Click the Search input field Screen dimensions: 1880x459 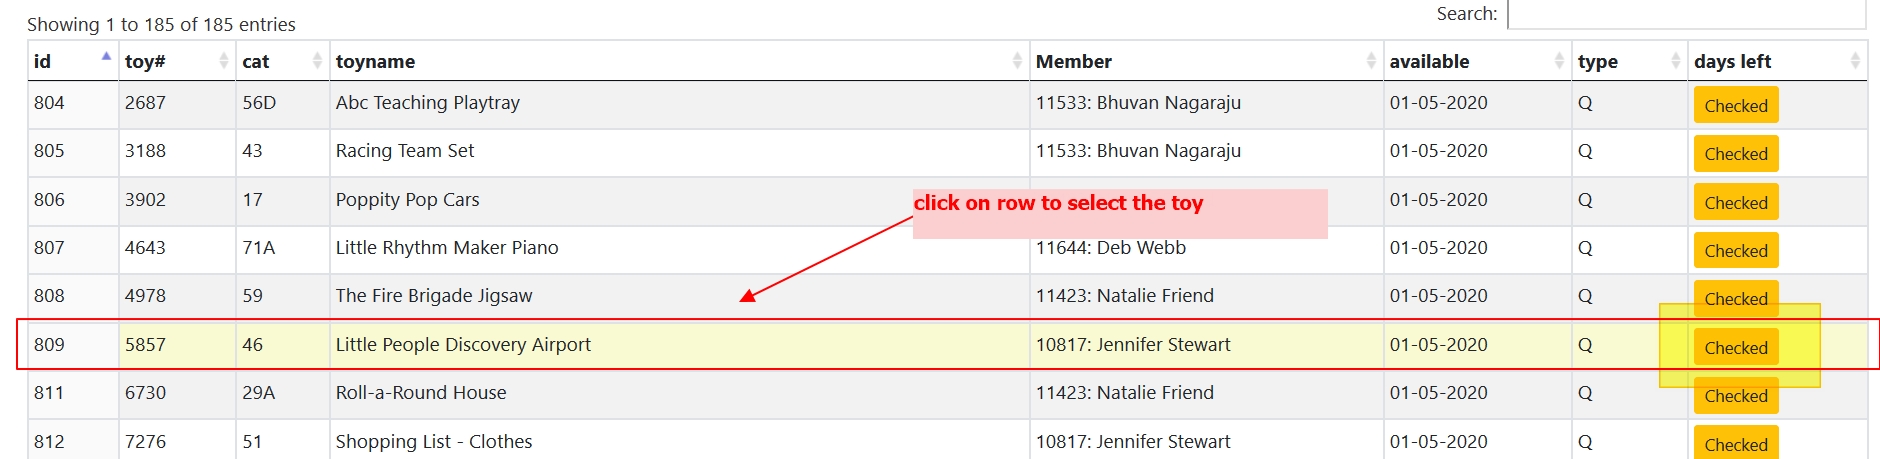(x=1686, y=15)
